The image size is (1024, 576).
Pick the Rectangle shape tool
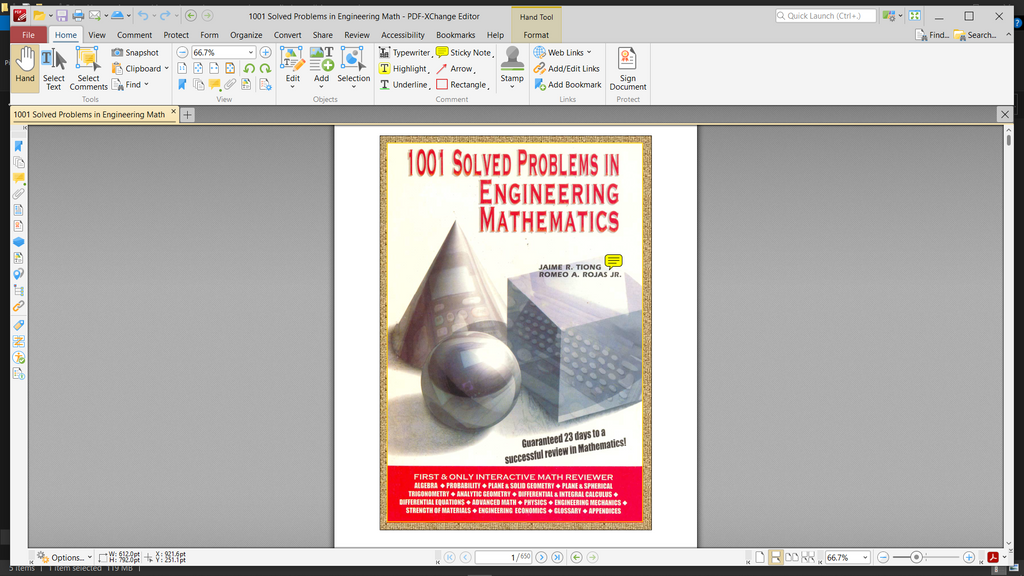coord(462,84)
